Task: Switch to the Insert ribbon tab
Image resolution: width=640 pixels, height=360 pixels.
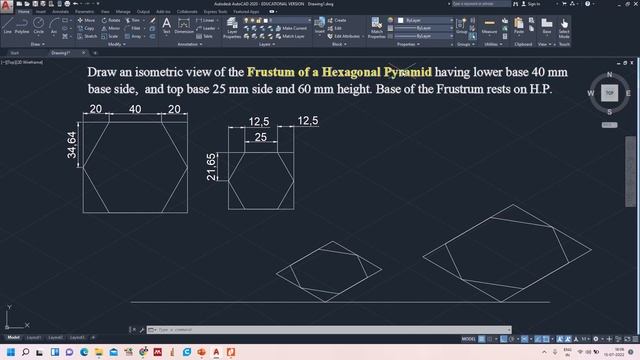Action: [41, 12]
